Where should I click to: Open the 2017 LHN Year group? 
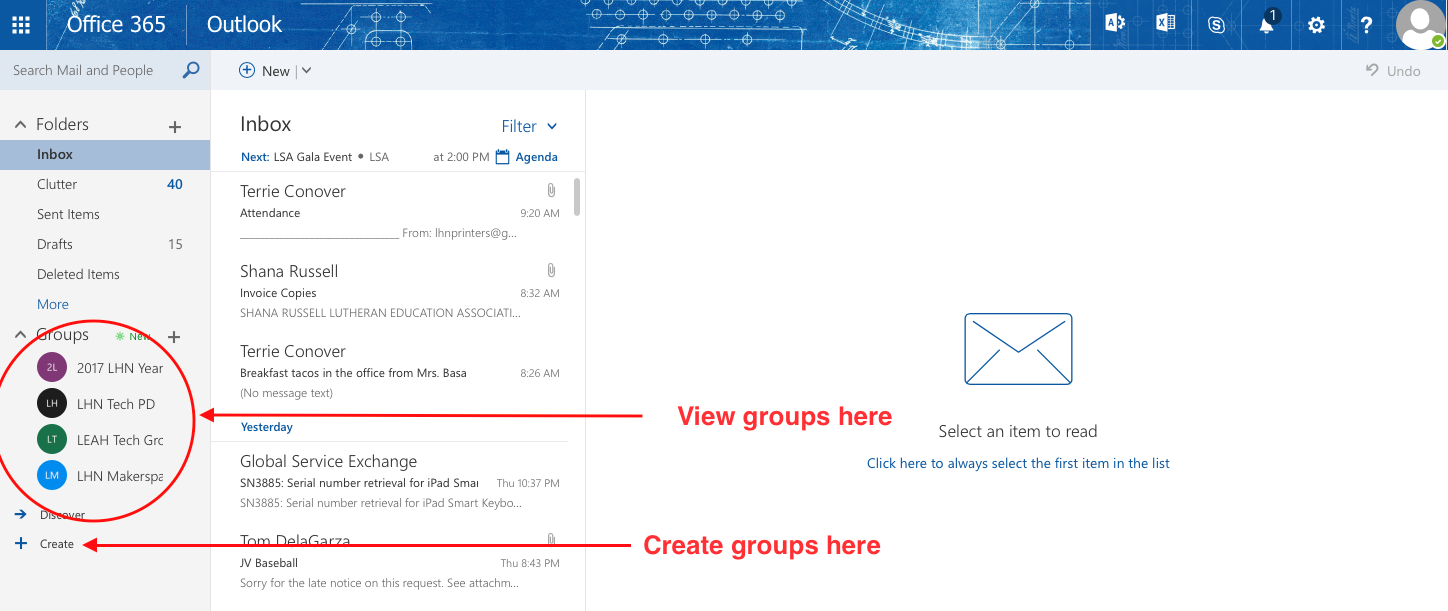(120, 368)
